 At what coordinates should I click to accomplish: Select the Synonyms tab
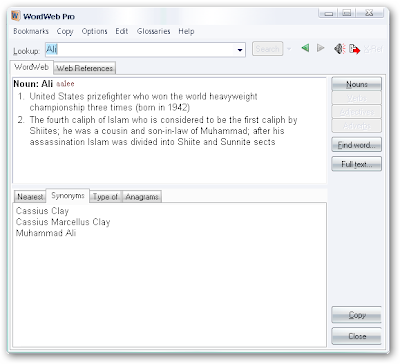click(68, 196)
